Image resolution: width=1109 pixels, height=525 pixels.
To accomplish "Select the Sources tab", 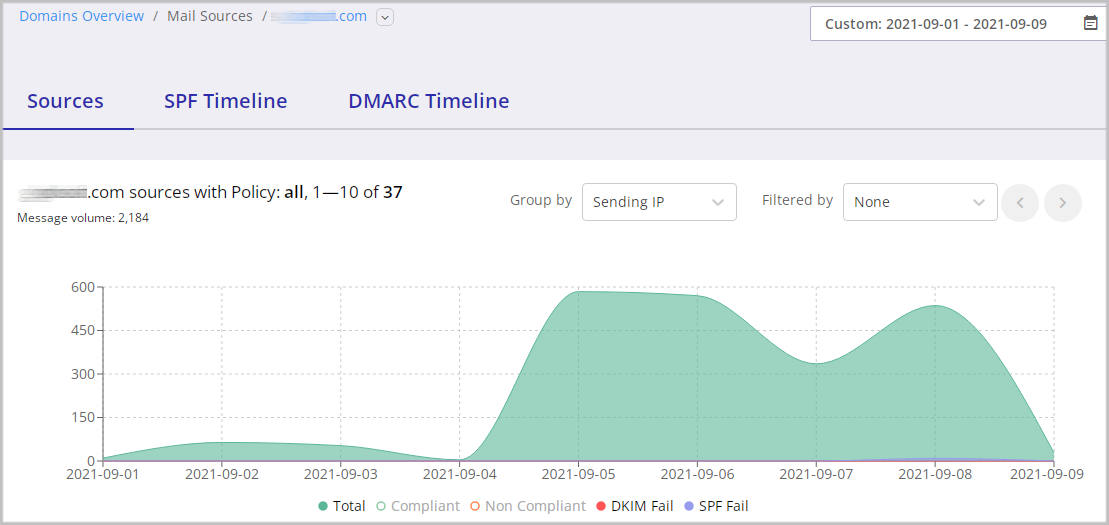I will coord(66,101).
